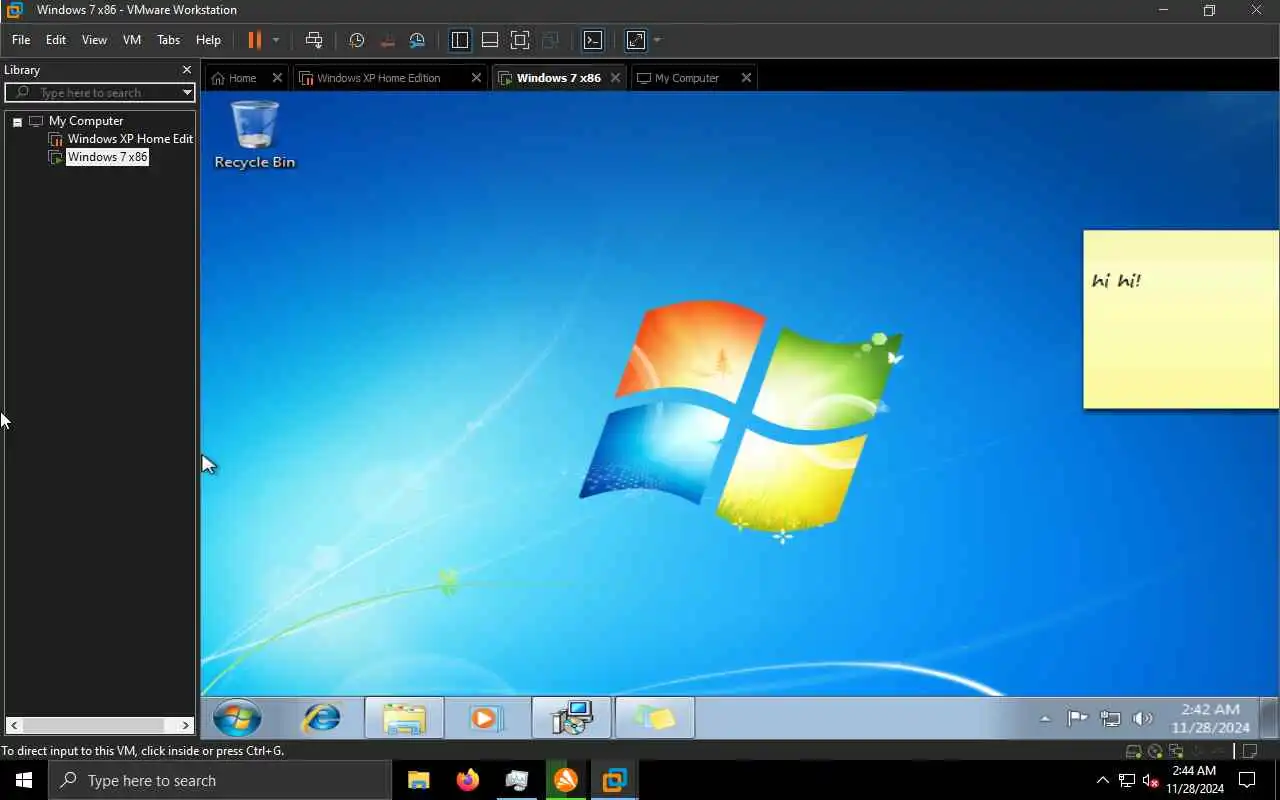The height and width of the screenshot is (800, 1280).
Task: Open the Tabs menu
Action: point(169,40)
